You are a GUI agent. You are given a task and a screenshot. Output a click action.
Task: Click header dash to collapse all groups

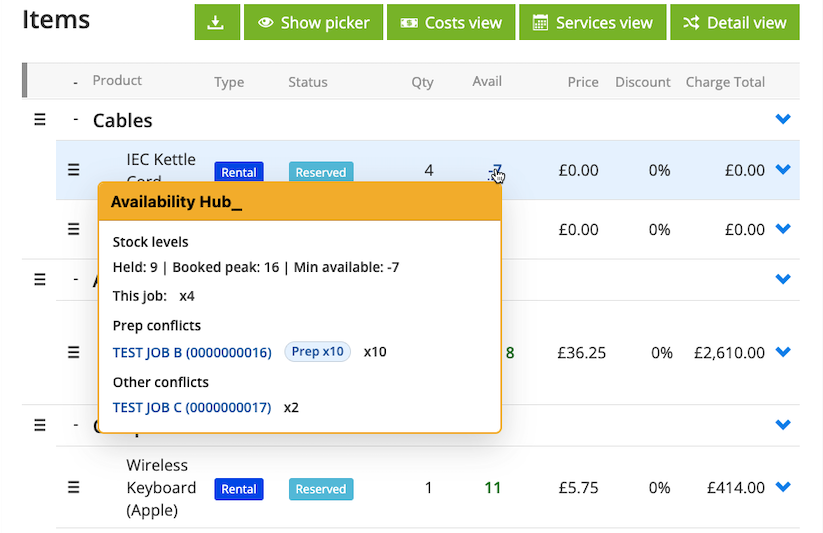tap(76, 82)
